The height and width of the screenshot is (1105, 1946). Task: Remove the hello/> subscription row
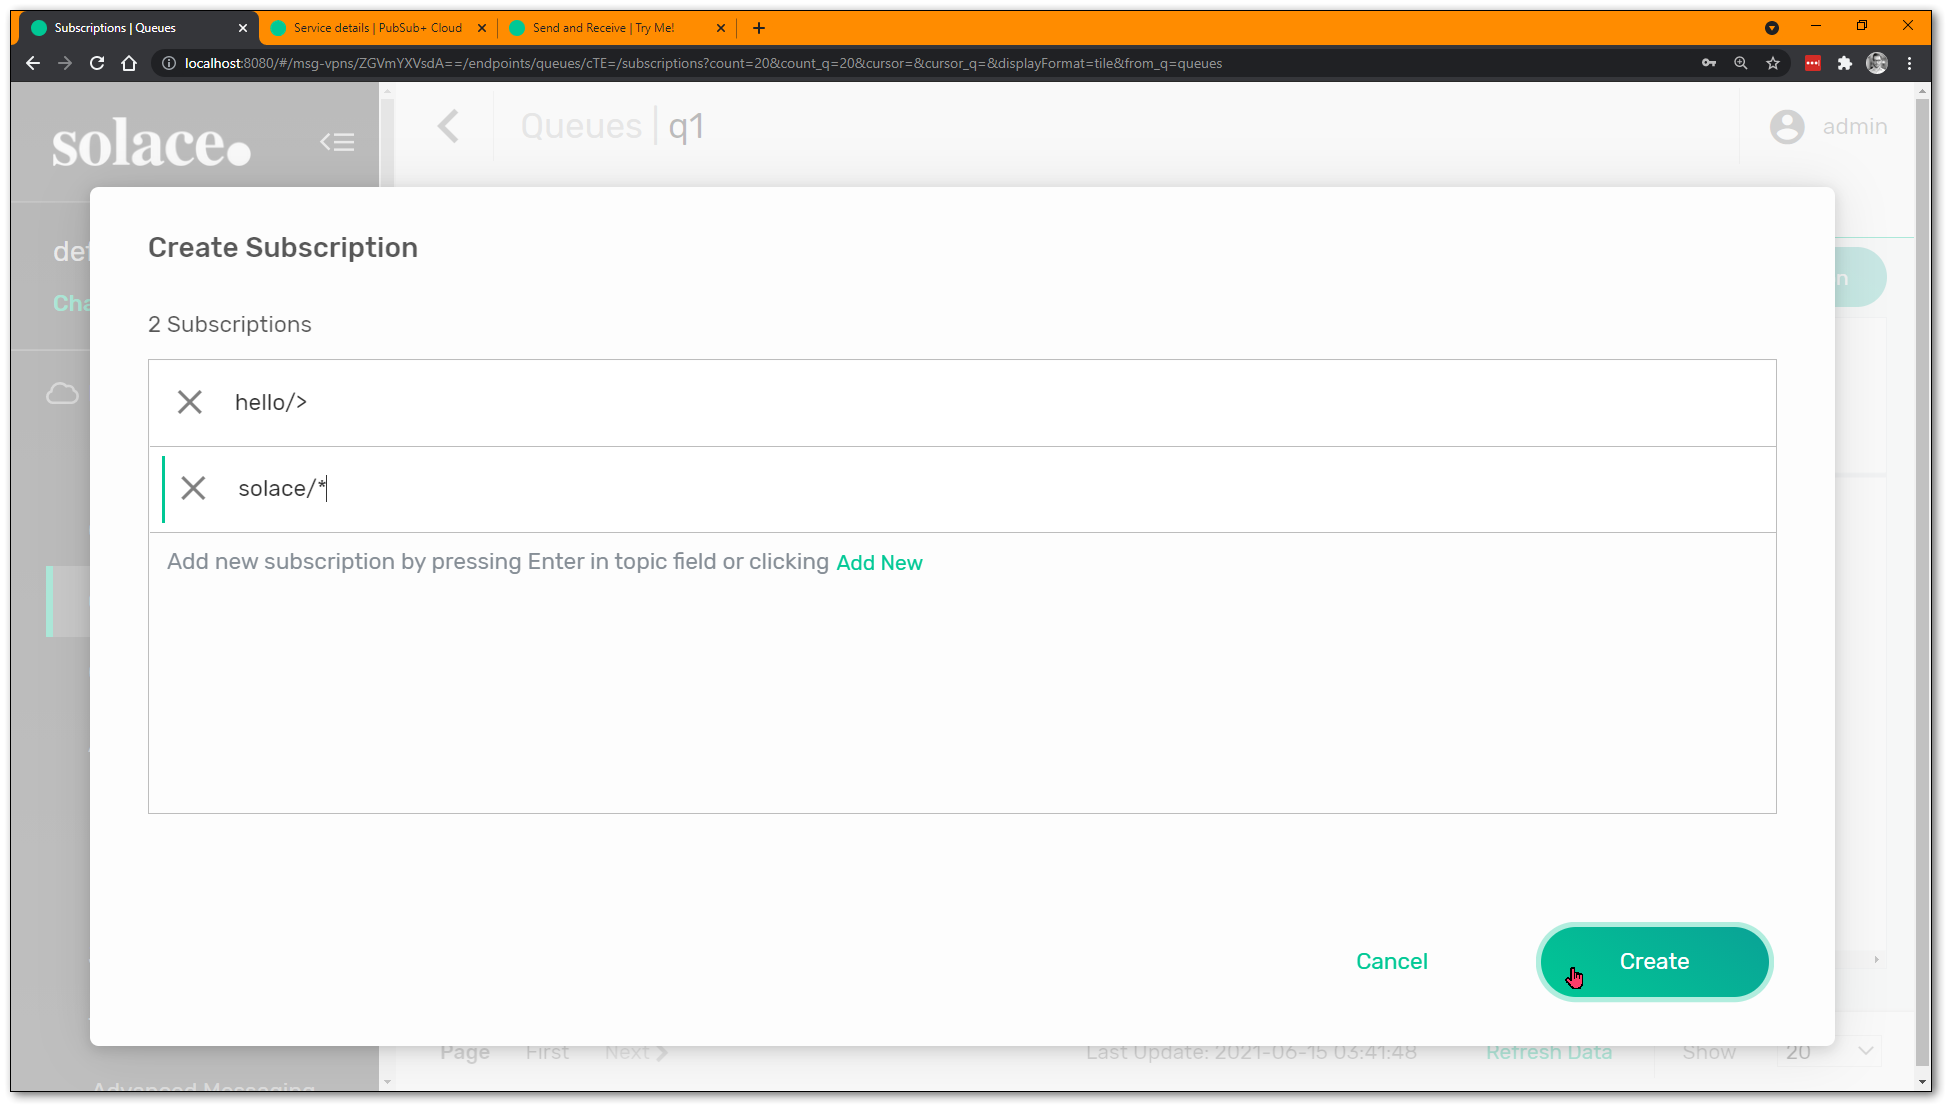(189, 402)
